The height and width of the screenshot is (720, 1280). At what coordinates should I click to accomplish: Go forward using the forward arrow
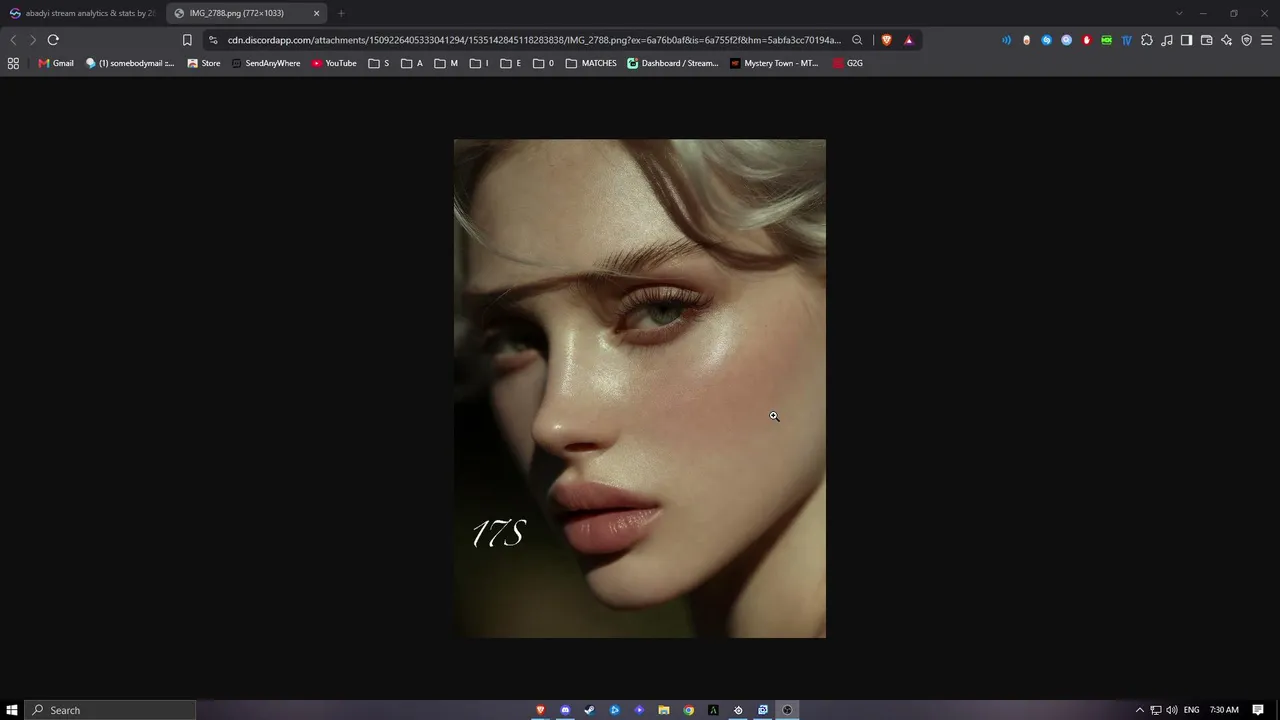[32, 40]
